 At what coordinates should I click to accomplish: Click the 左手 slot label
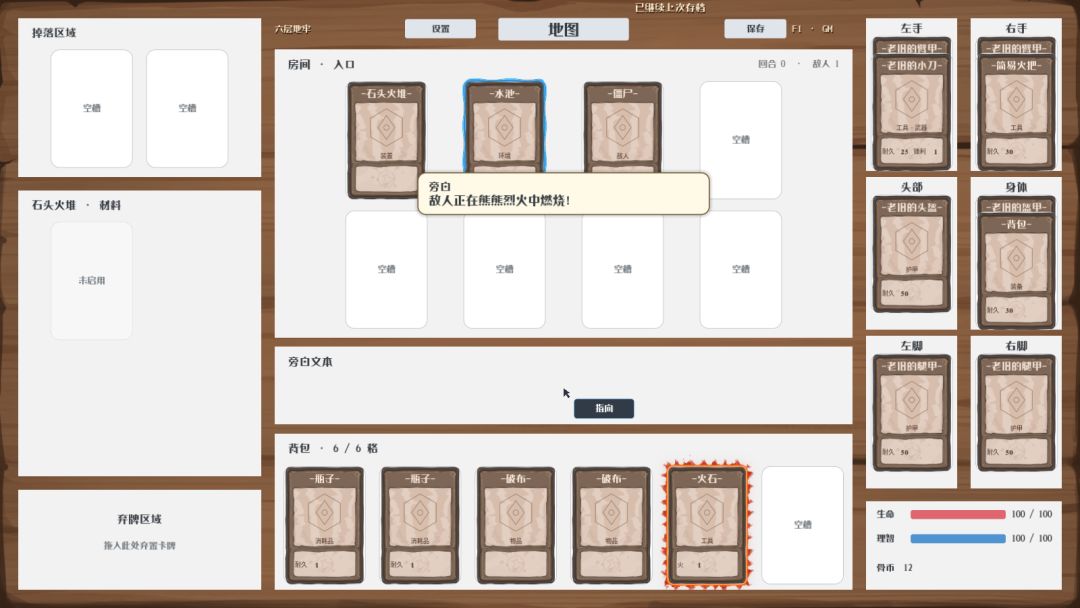click(911, 28)
